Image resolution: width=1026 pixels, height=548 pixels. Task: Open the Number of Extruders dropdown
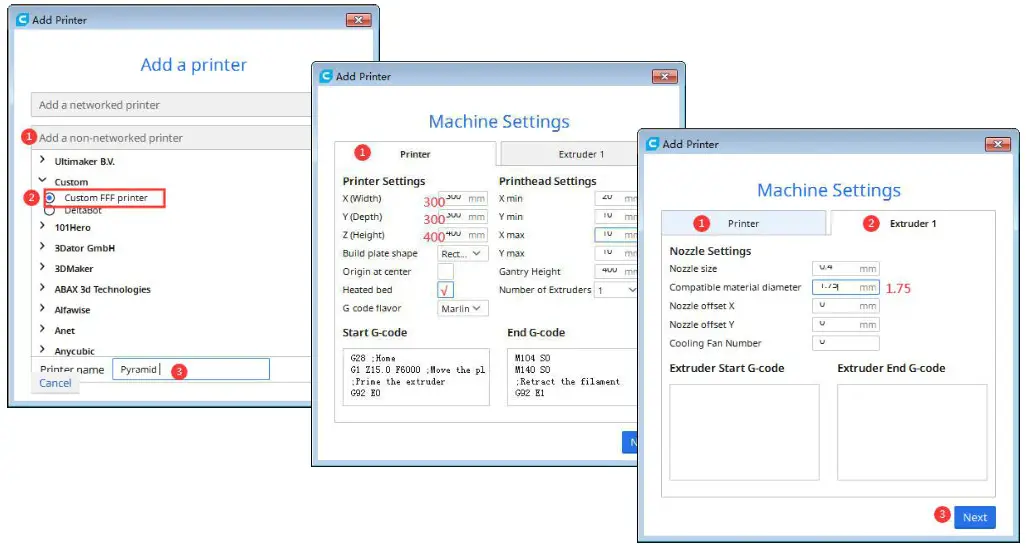point(616,289)
